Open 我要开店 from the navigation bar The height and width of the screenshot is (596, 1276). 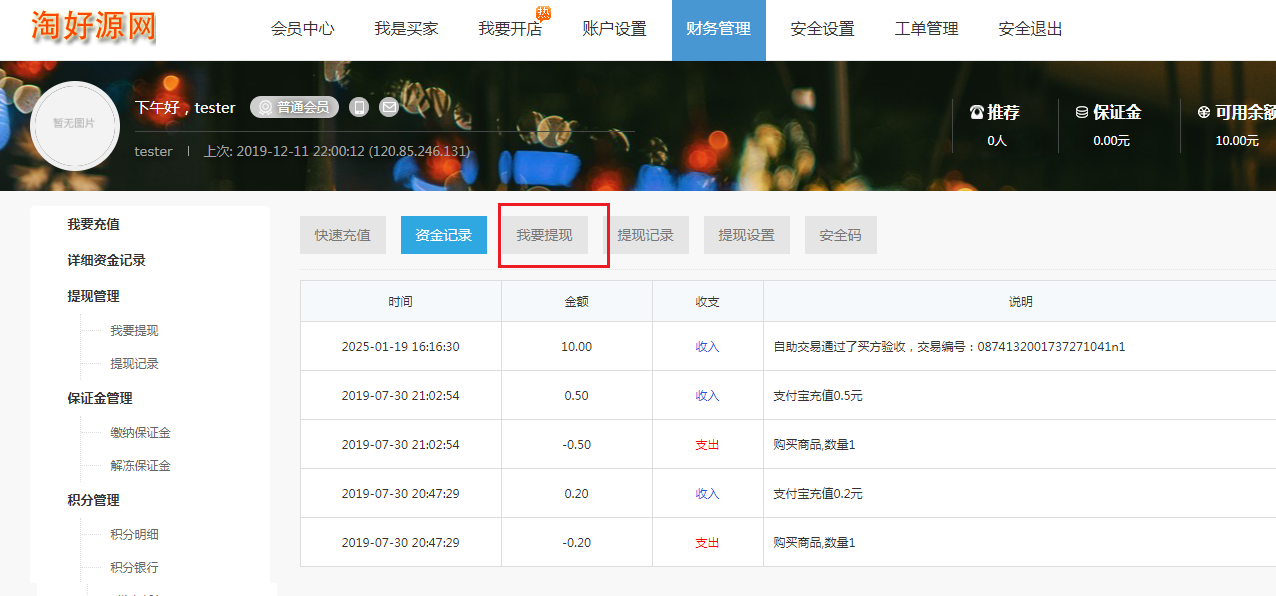510,29
